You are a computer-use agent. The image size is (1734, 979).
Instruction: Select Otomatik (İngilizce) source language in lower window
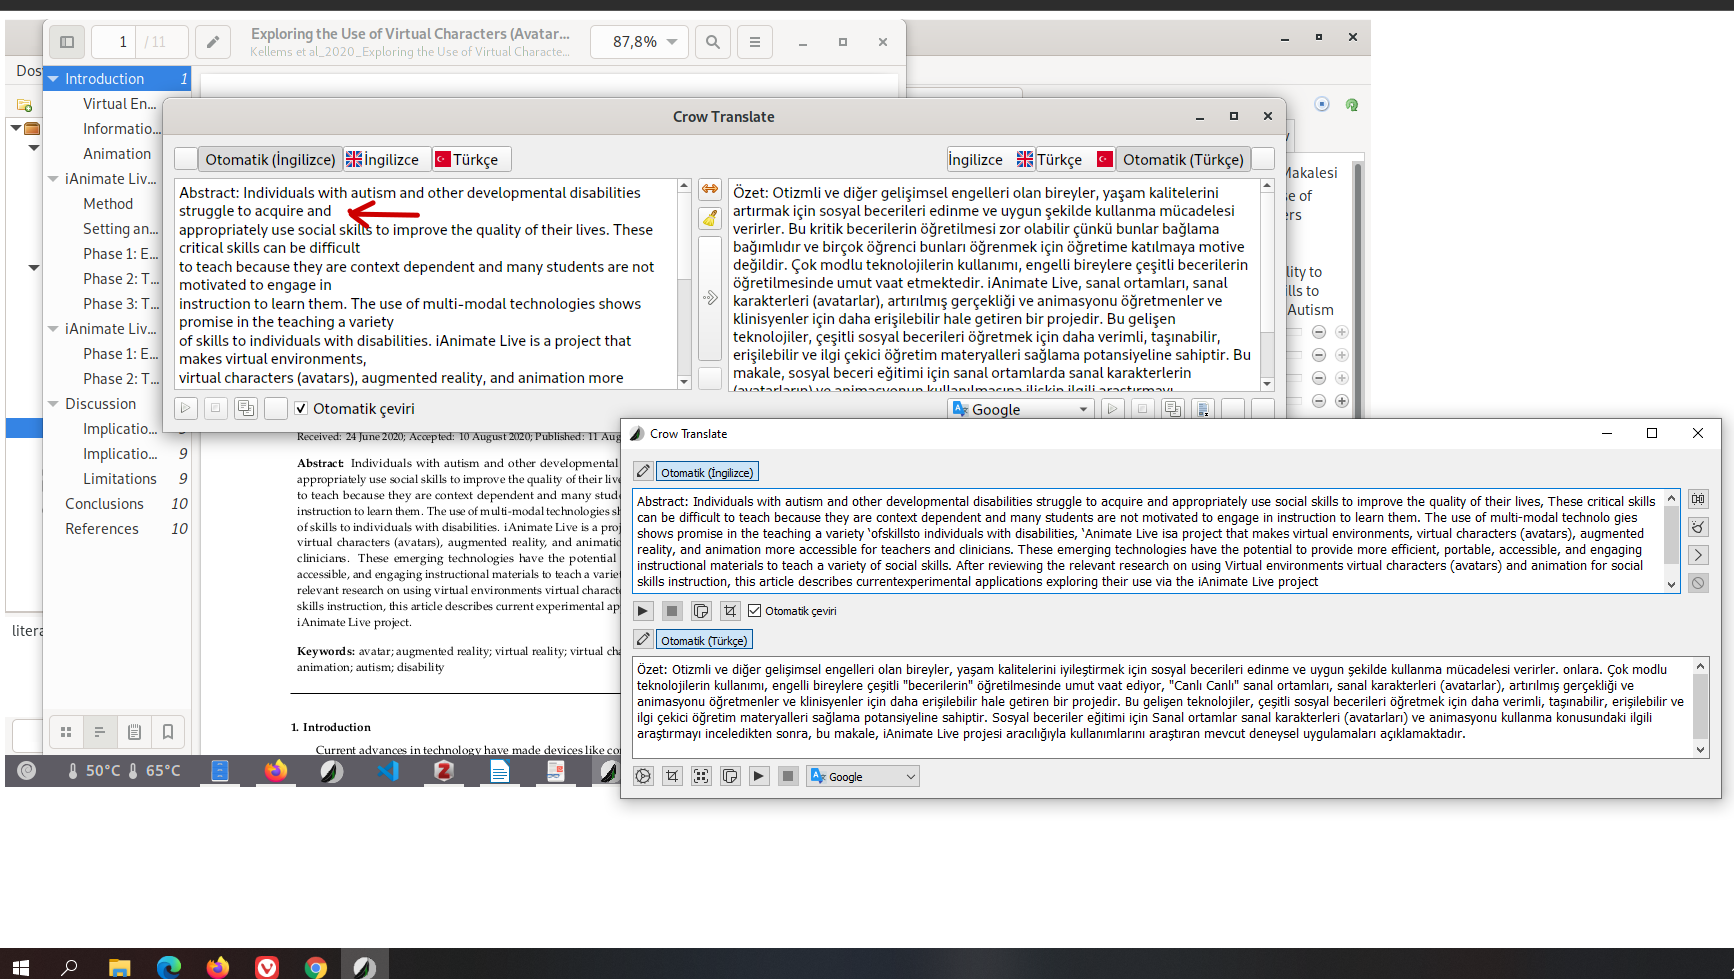coord(707,472)
